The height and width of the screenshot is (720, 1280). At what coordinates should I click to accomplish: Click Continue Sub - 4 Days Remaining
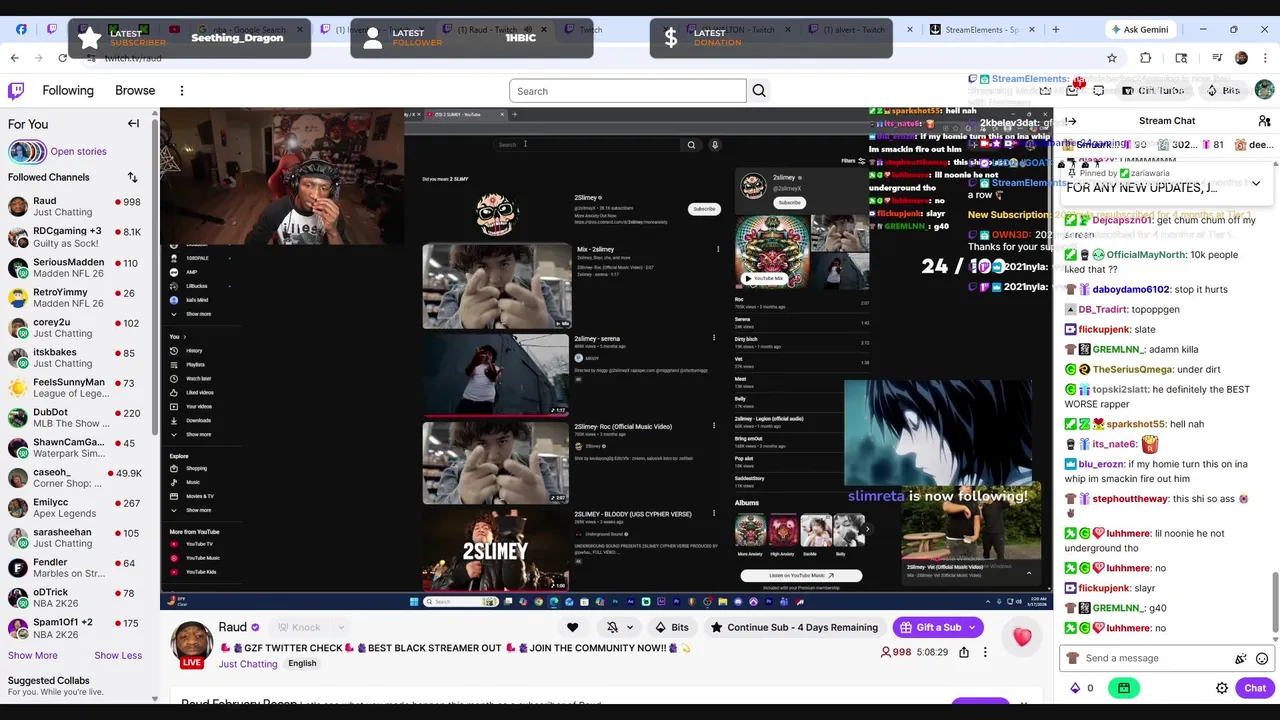pos(794,628)
